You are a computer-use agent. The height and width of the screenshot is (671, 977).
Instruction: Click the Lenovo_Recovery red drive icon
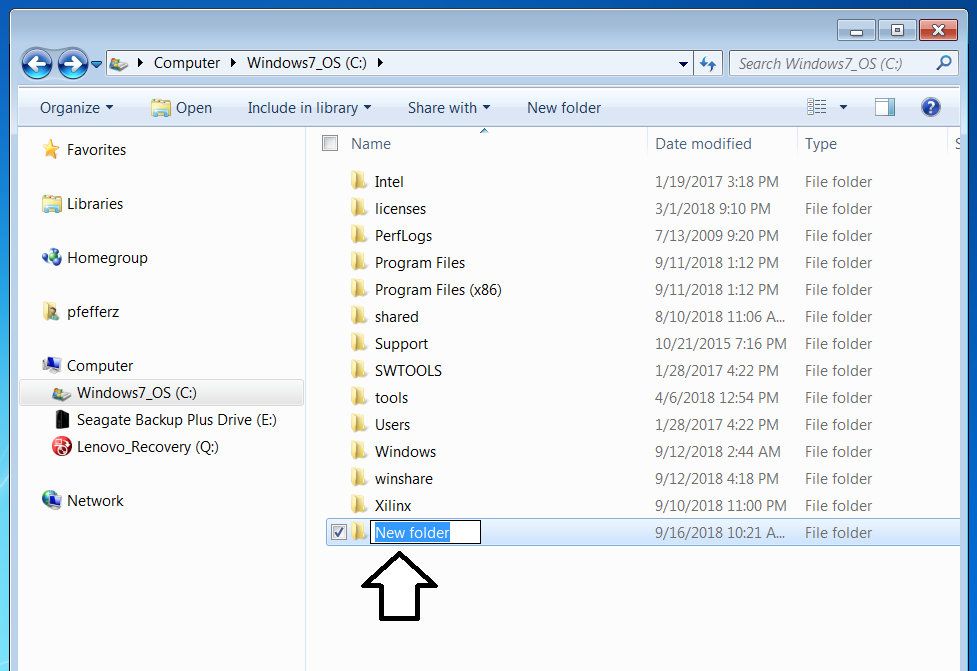click(x=62, y=446)
